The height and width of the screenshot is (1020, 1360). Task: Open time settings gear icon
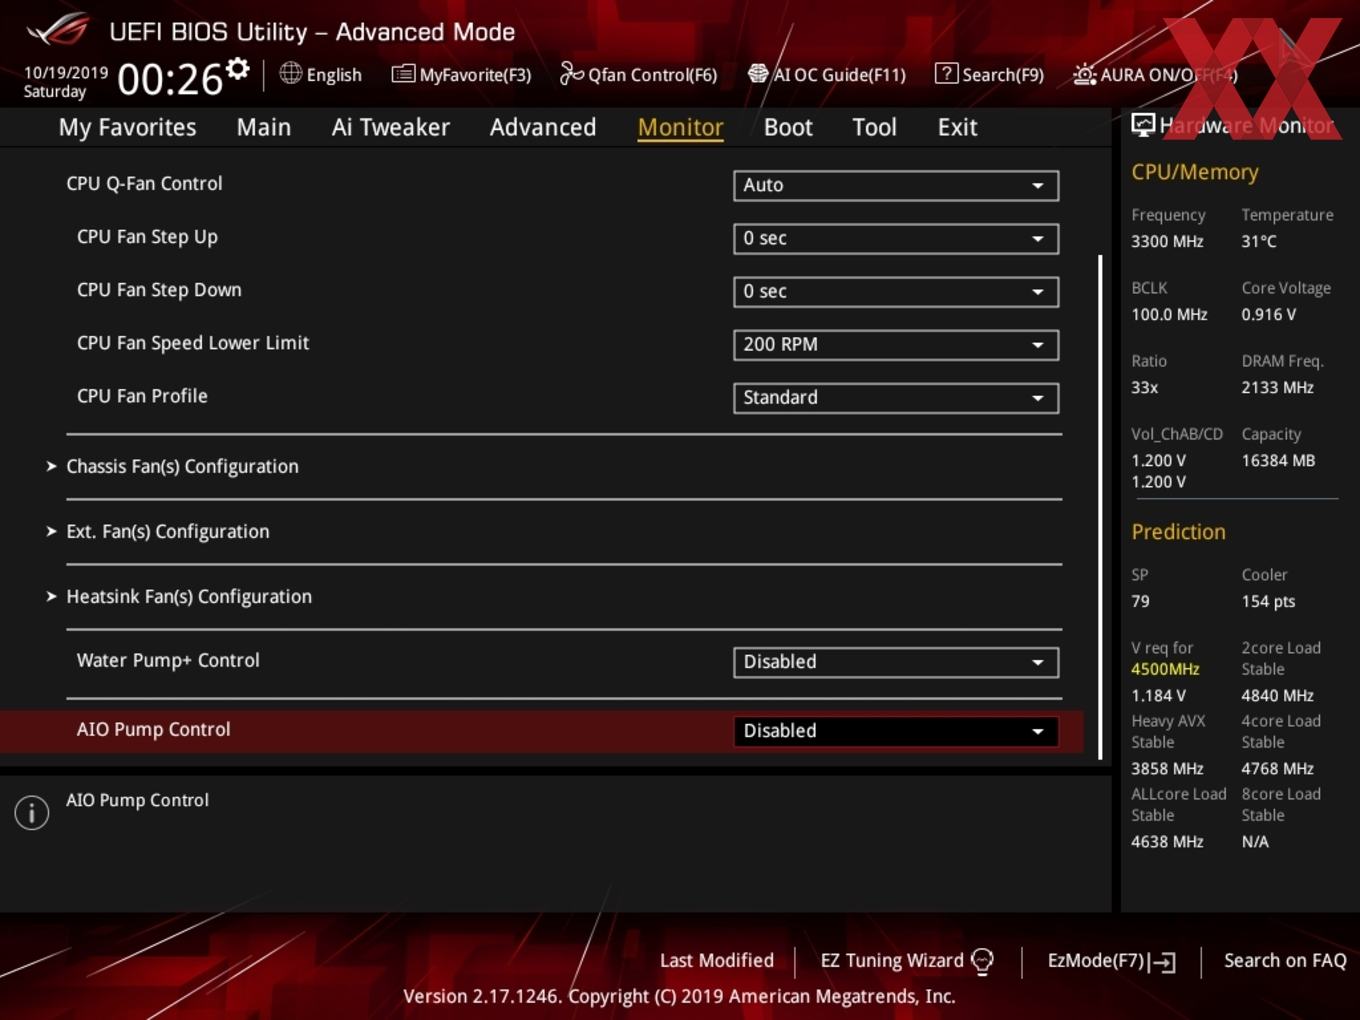point(238,69)
